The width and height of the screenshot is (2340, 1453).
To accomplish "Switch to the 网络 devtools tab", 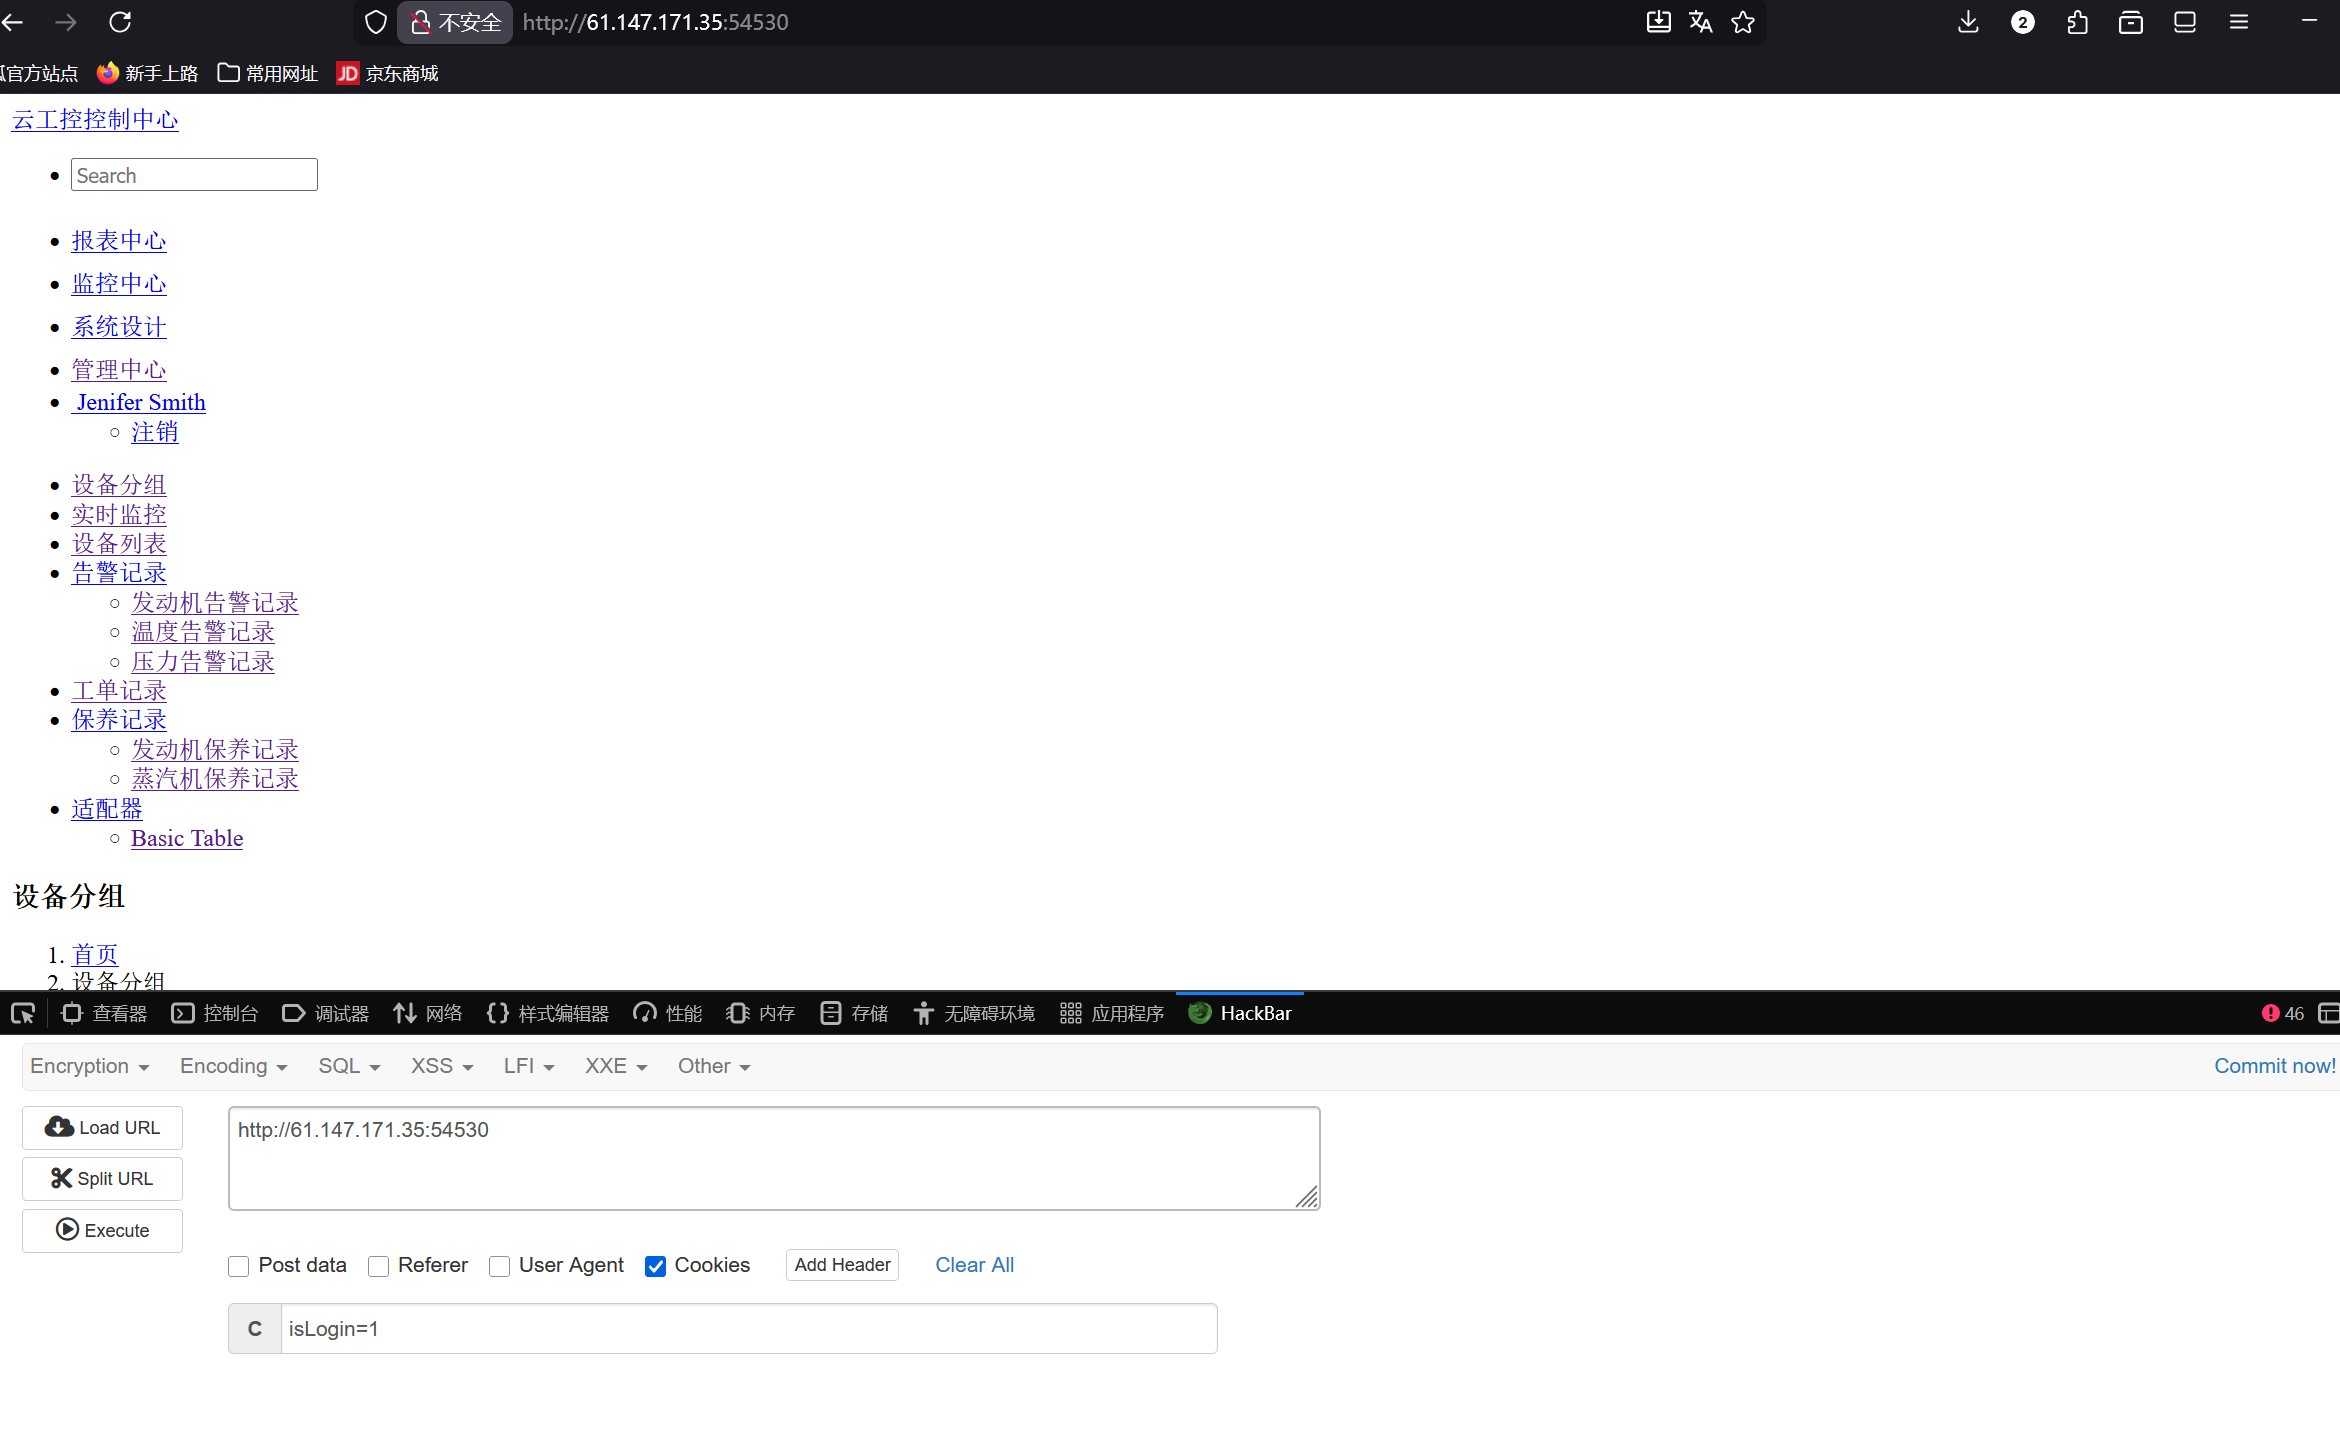I will point(428,1013).
